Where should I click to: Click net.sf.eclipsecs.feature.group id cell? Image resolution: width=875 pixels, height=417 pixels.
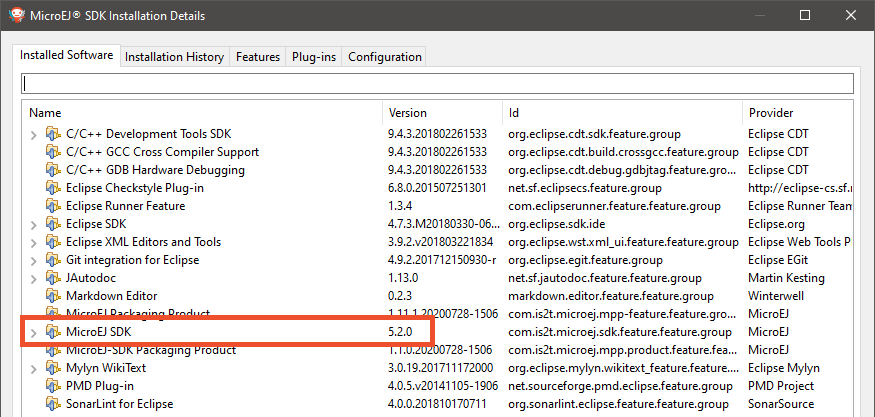pyautogui.click(x=585, y=188)
